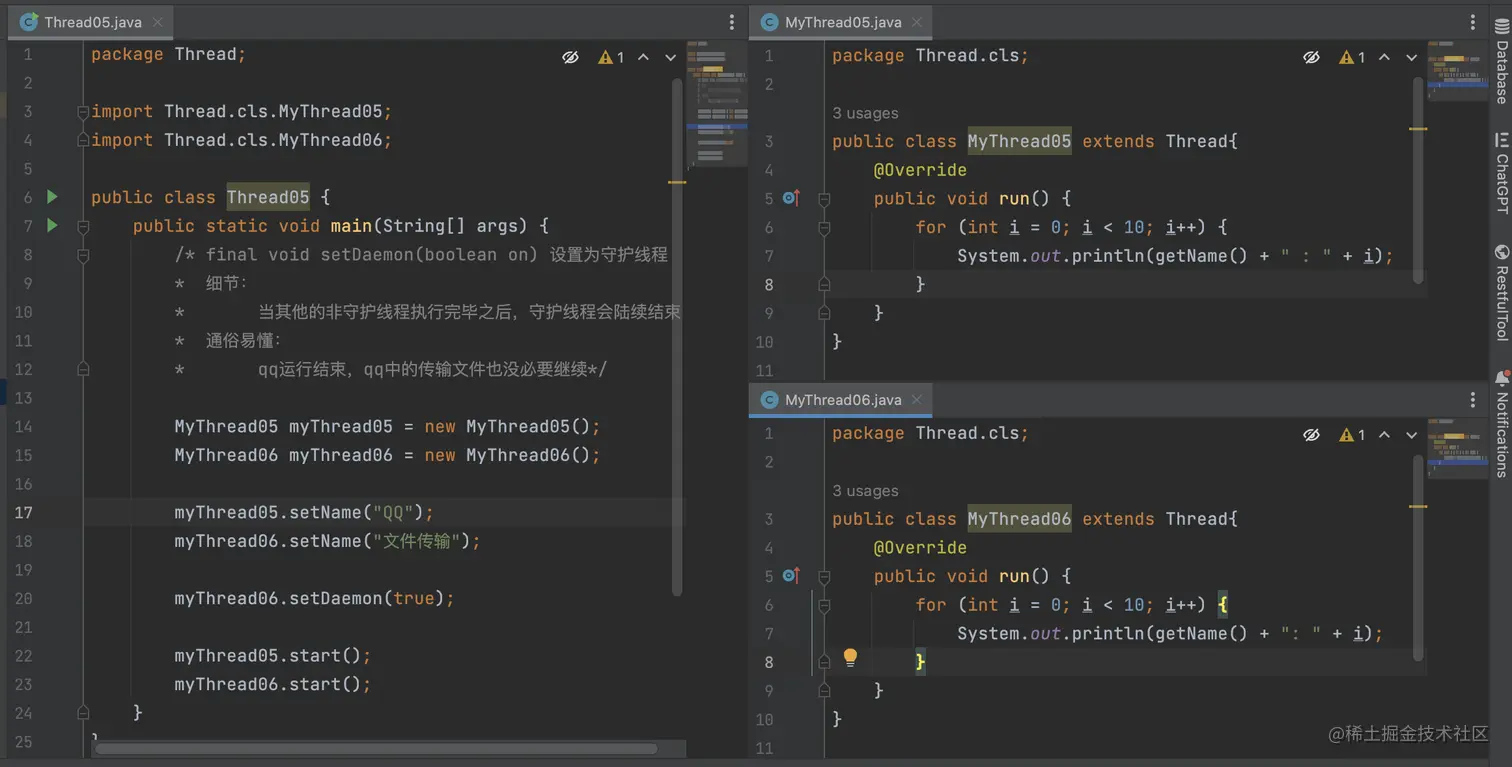Open tab options menu for Thread05.java pane

pyautogui.click(x=732, y=21)
